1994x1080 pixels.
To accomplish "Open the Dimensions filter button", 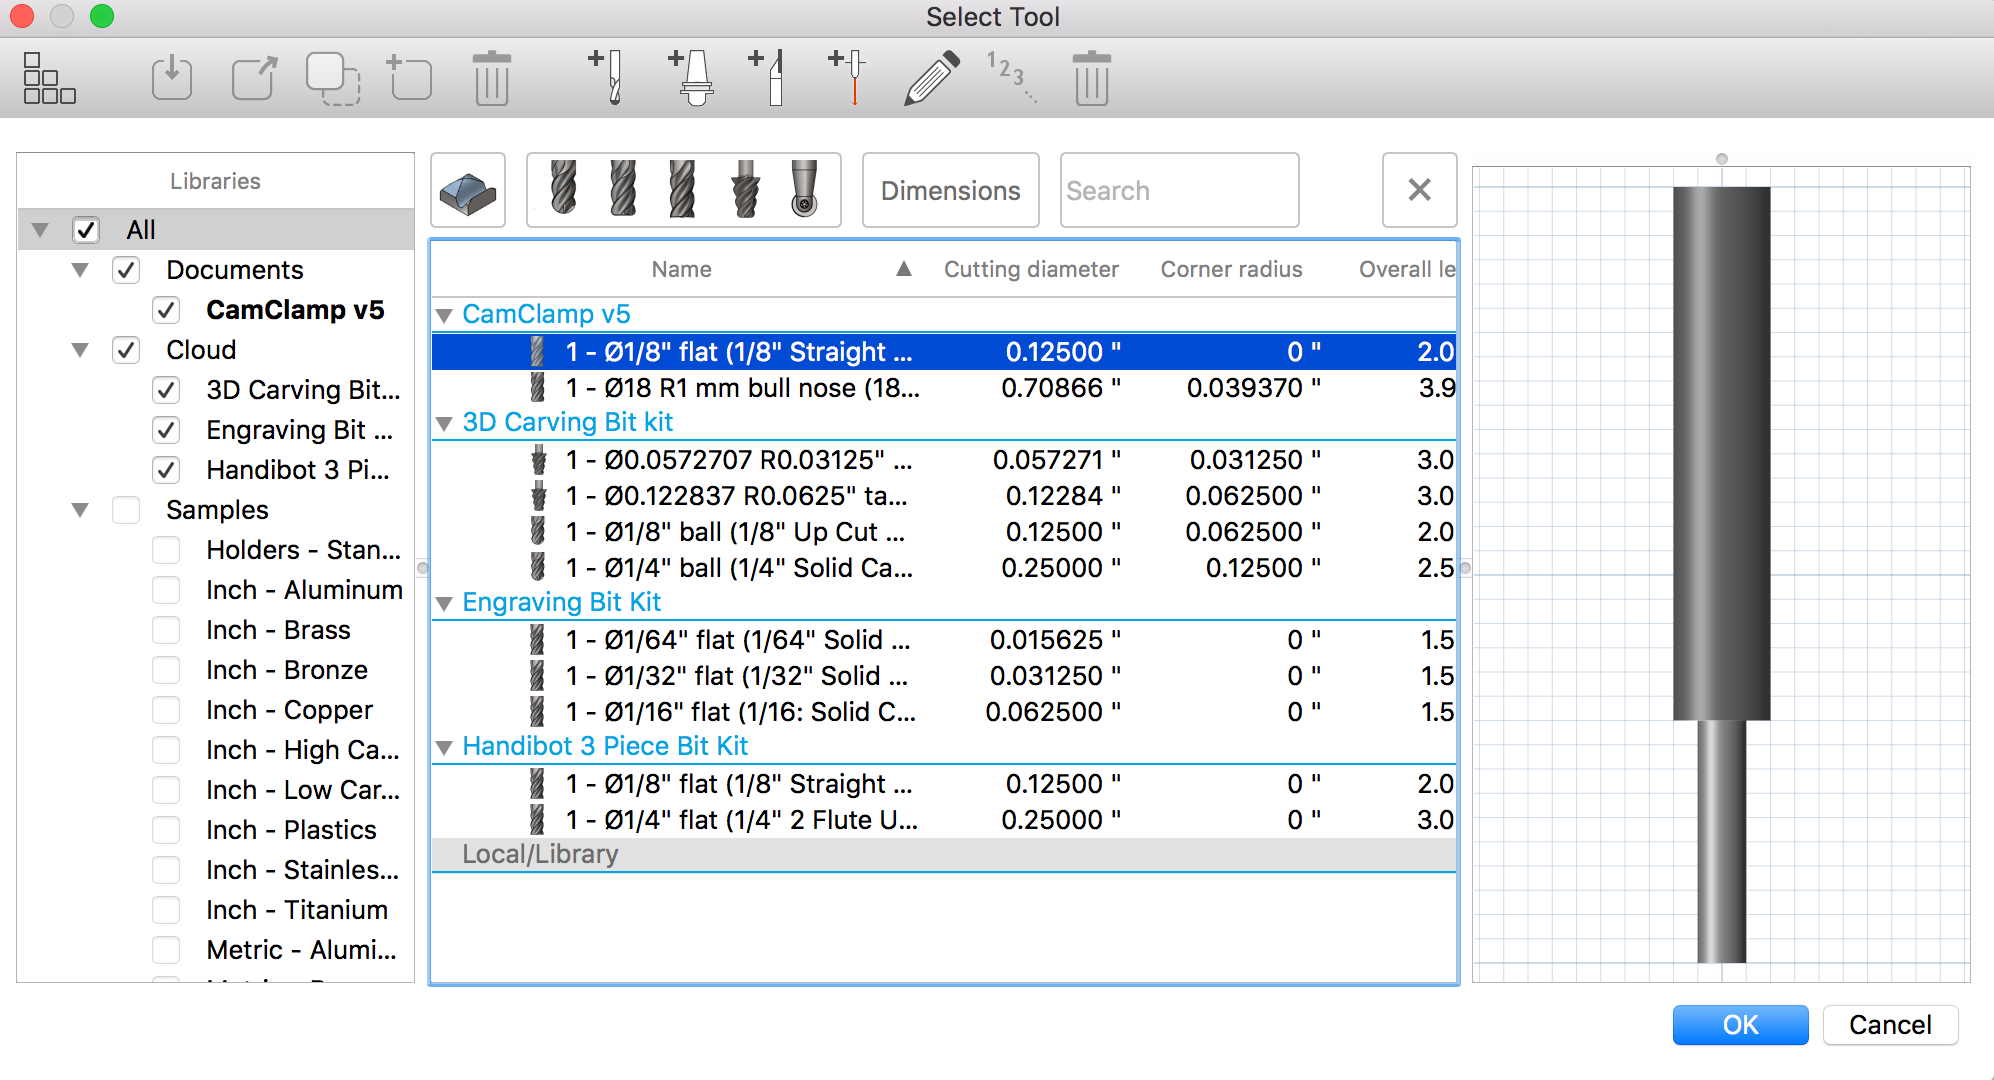I will click(950, 190).
